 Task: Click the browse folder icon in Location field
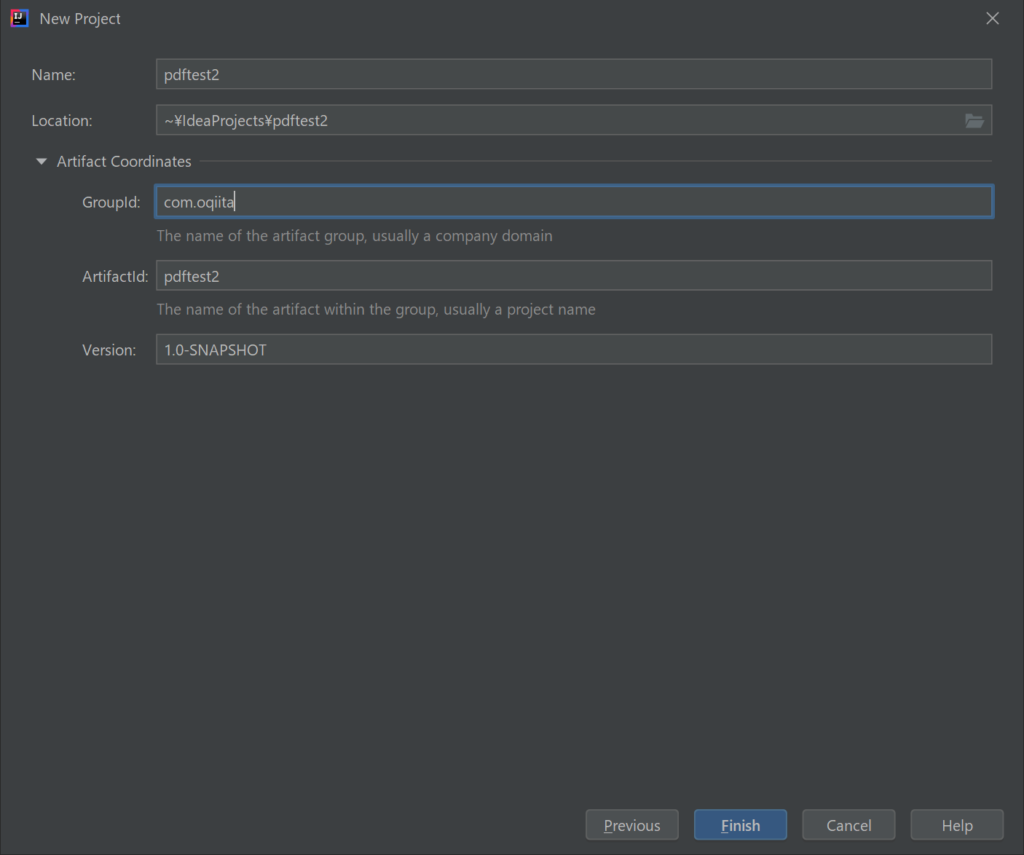pos(974,121)
